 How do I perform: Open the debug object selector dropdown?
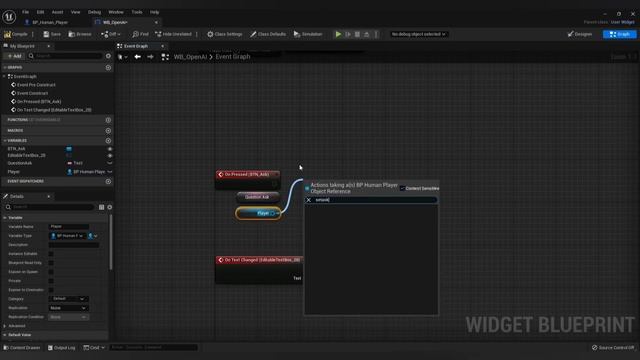(418, 34)
